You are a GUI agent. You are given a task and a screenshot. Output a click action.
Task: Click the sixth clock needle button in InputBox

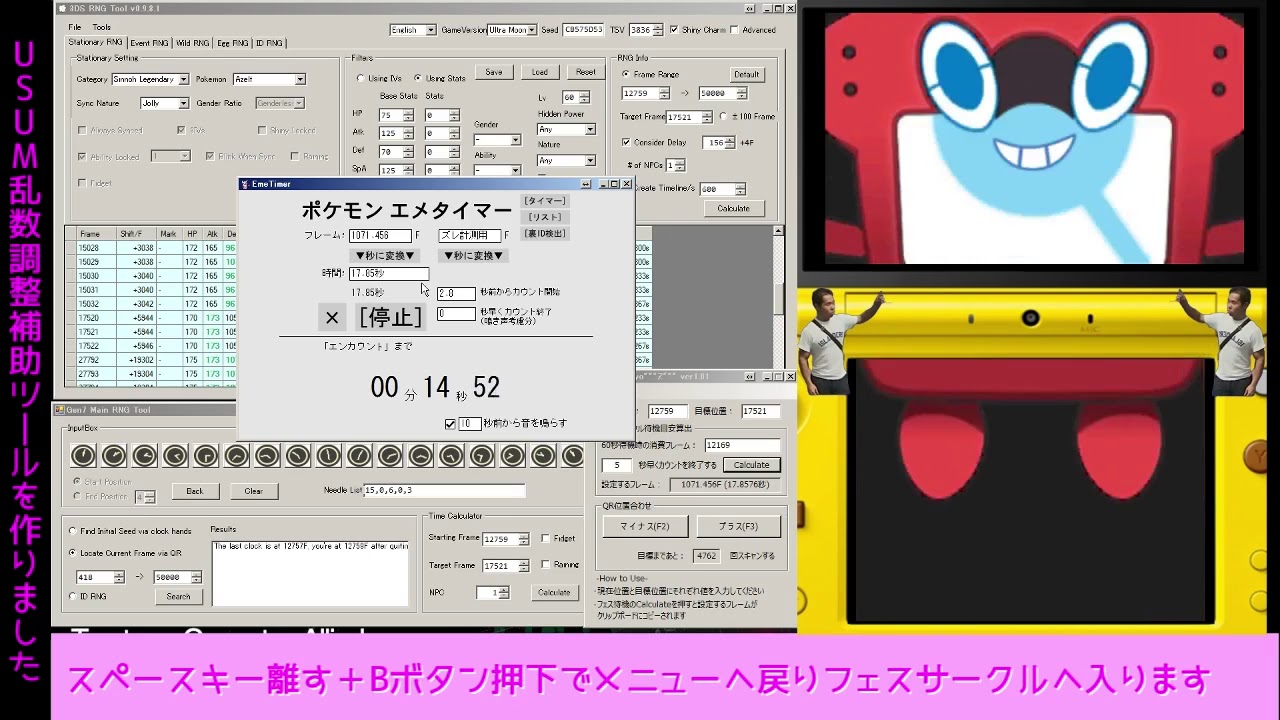[x=237, y=456]
